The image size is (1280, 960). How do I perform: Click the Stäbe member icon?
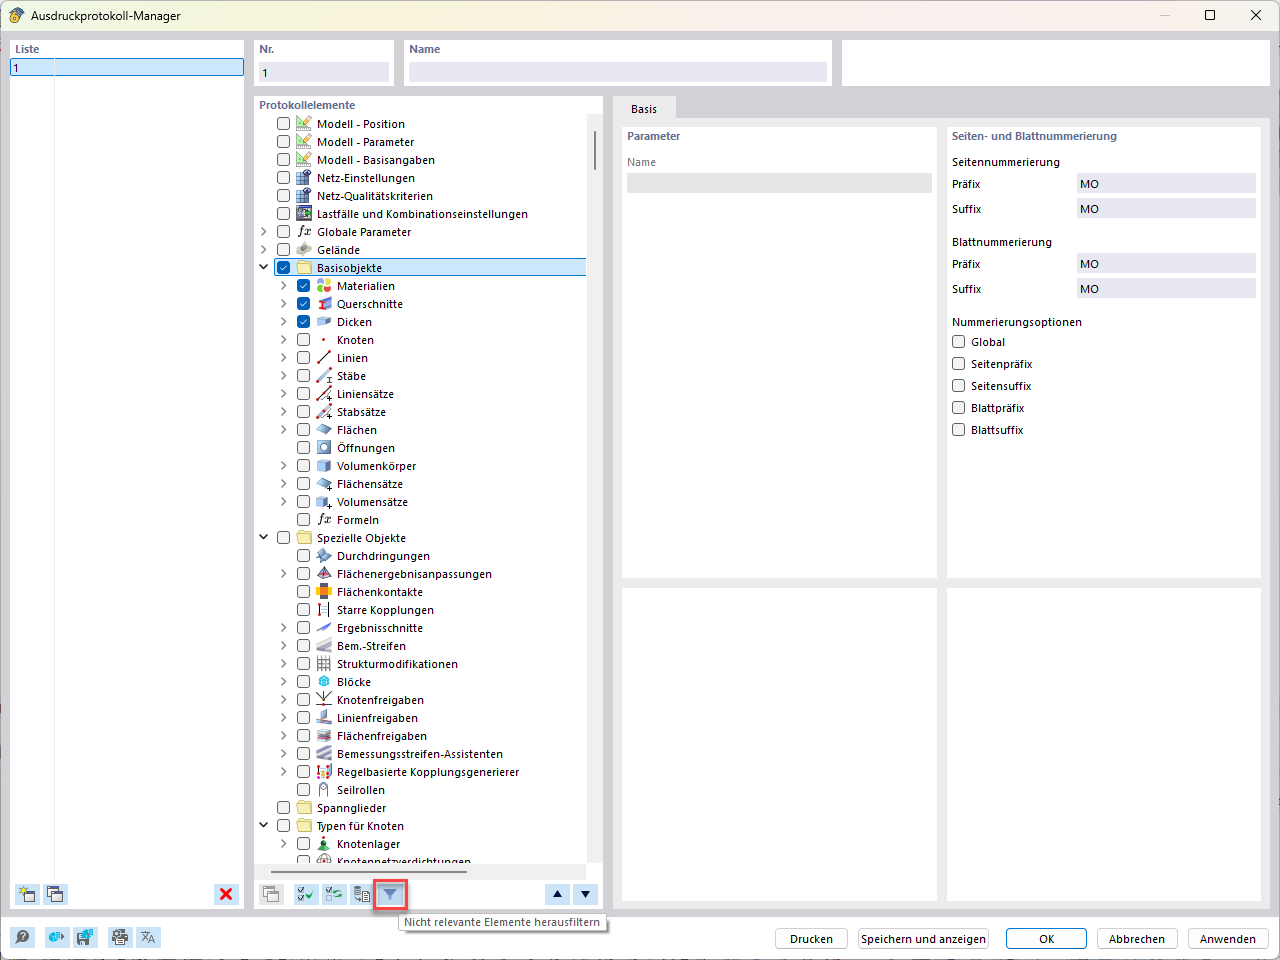pos(324,376)
